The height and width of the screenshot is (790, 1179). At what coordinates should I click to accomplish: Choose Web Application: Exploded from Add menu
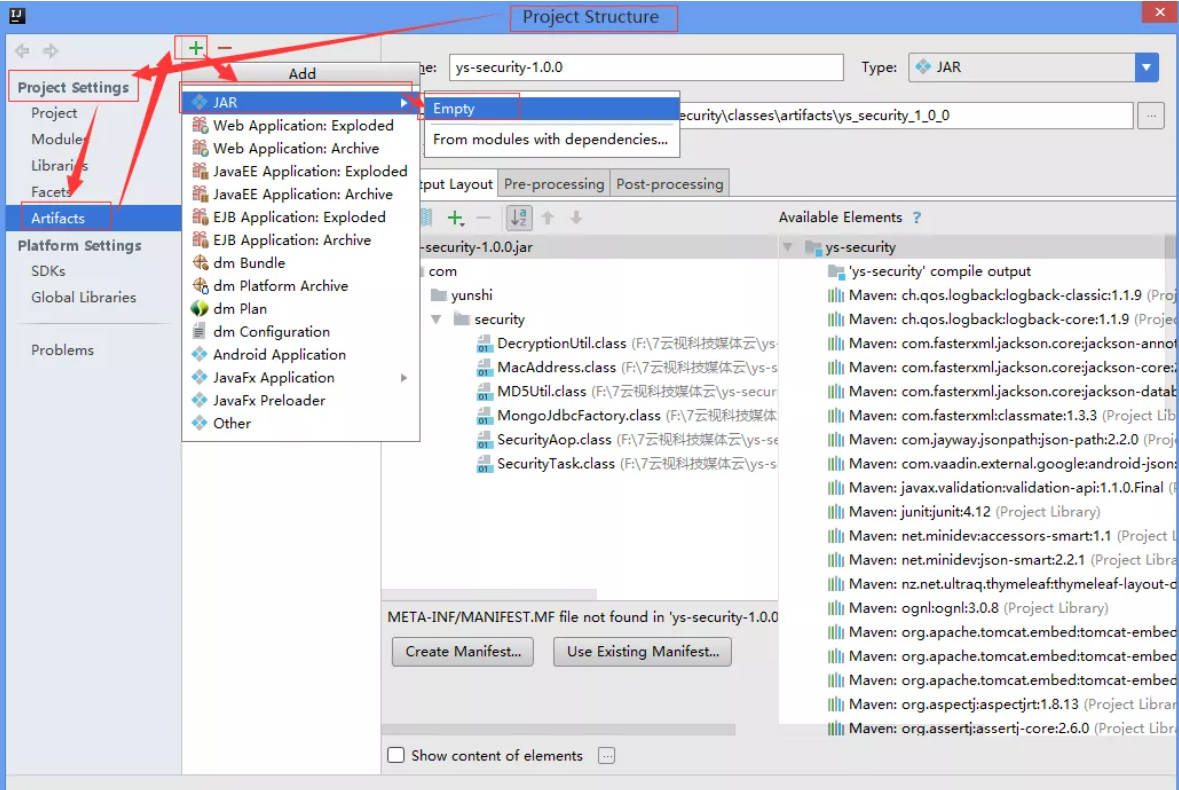pos(303,125)
